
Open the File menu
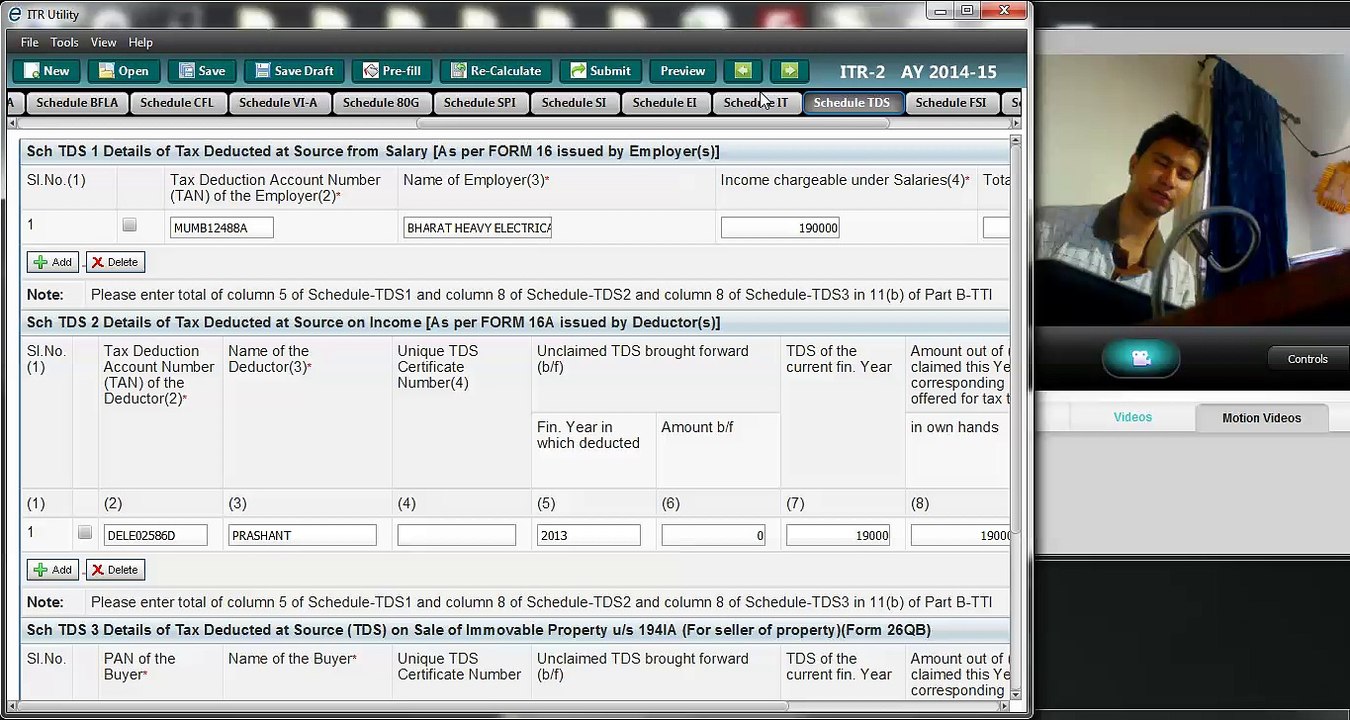click(30, 42)
